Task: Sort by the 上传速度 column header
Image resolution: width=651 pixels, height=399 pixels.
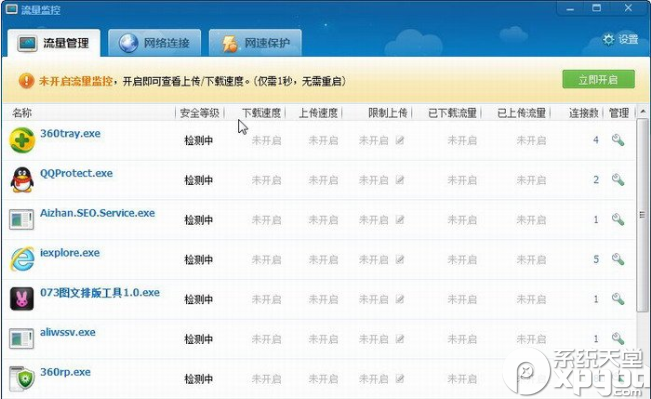Action: (318, 113)
